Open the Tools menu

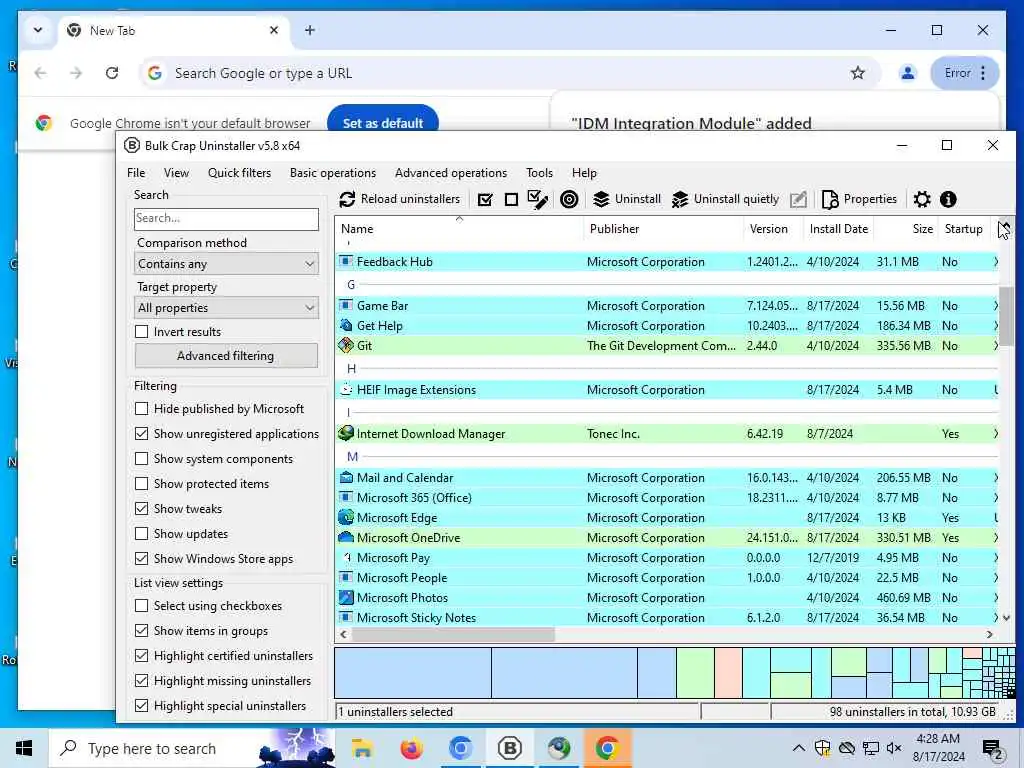pyautogui.click(x=539, y=173)
